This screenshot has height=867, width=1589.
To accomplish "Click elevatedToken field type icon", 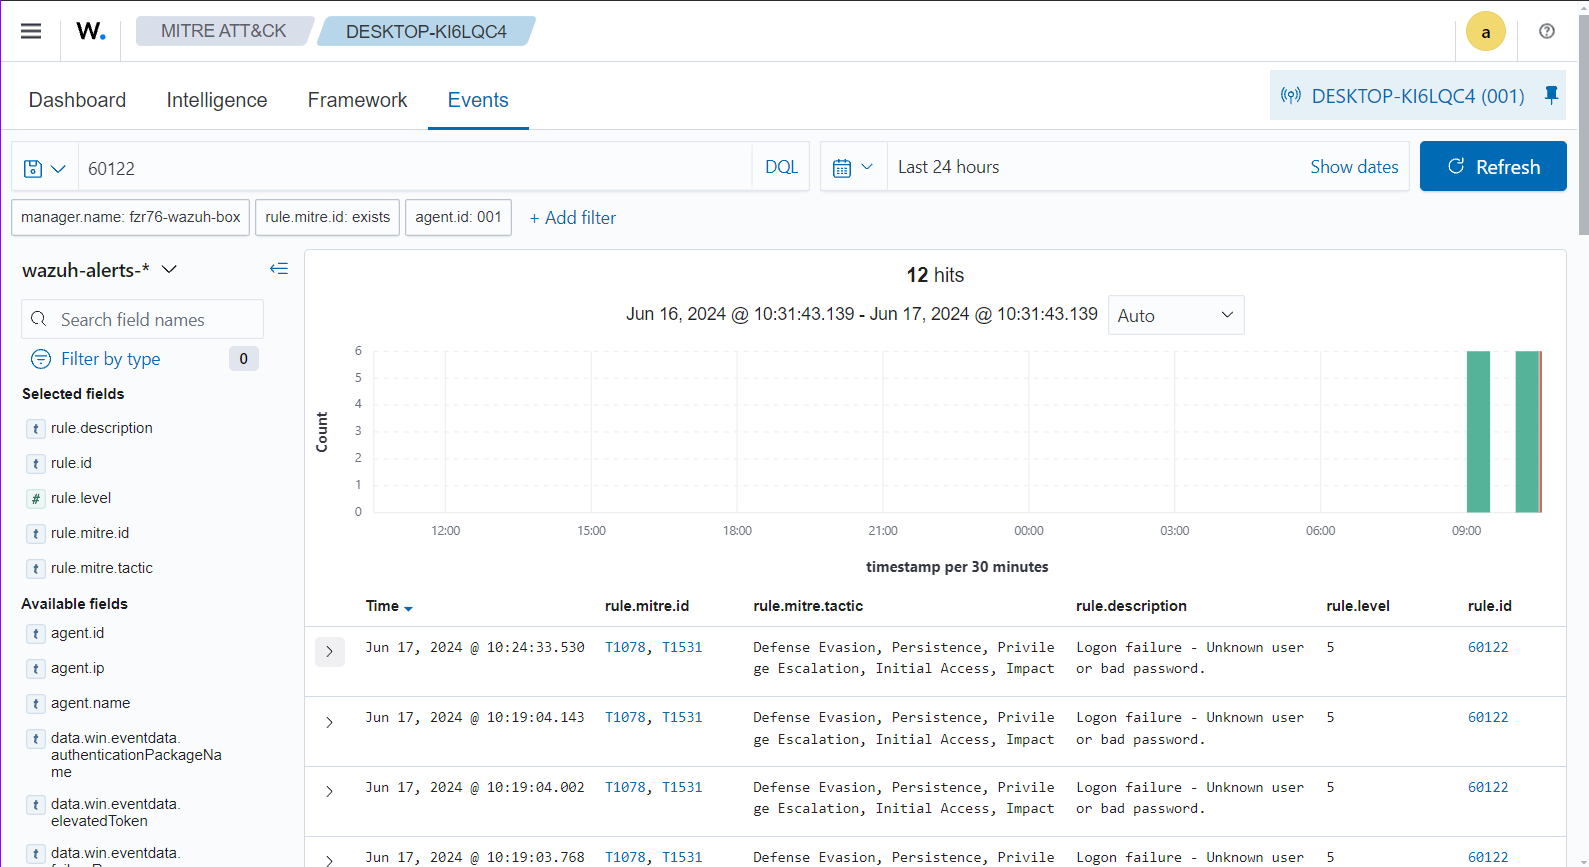I will [x=36, y=805].
